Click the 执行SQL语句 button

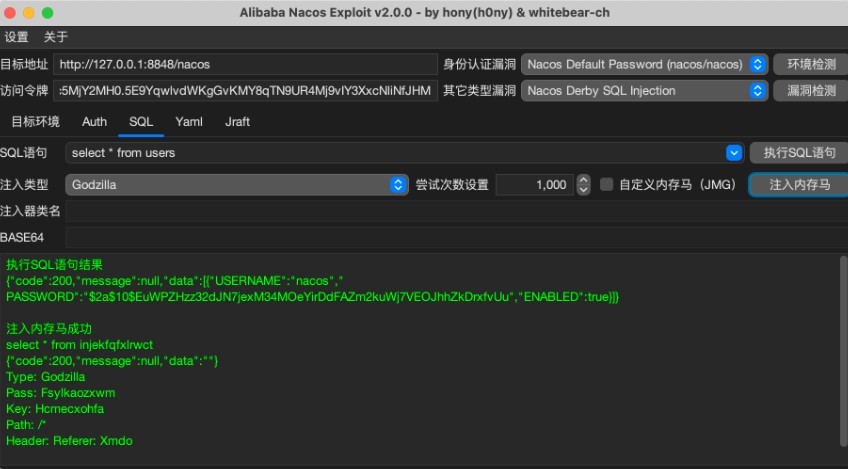(x=799, y=153)
